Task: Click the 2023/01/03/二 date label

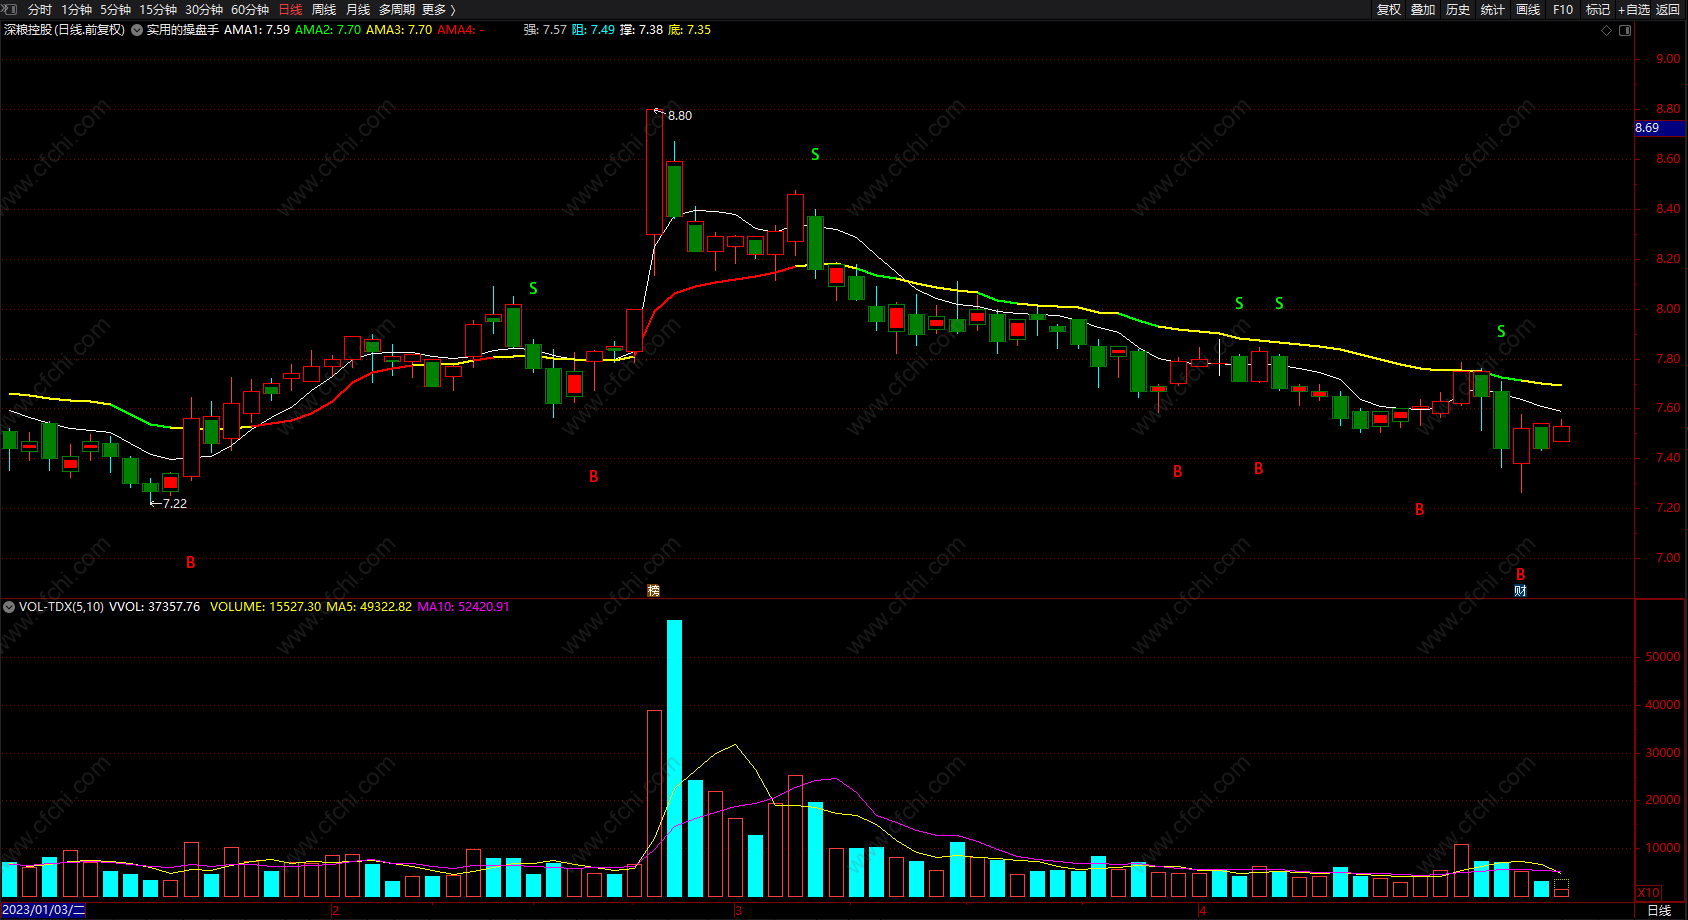Action: tap(44, 910)
